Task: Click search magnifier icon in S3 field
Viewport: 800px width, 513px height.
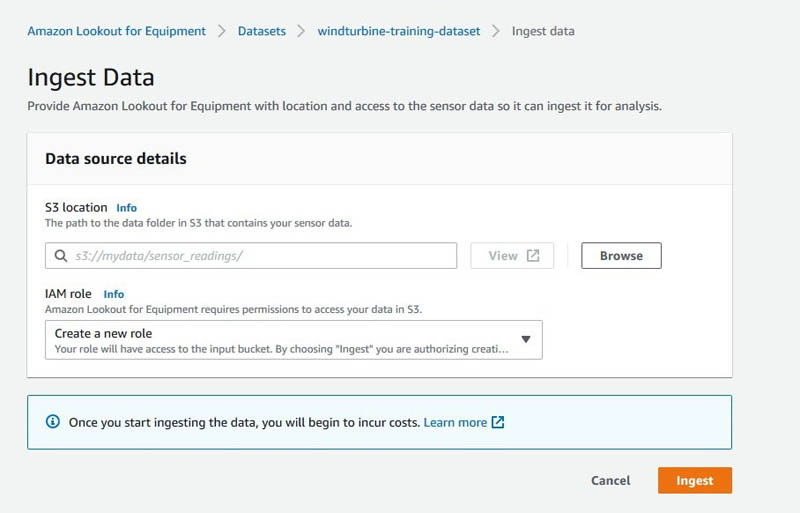Action: tap(61, 256)
